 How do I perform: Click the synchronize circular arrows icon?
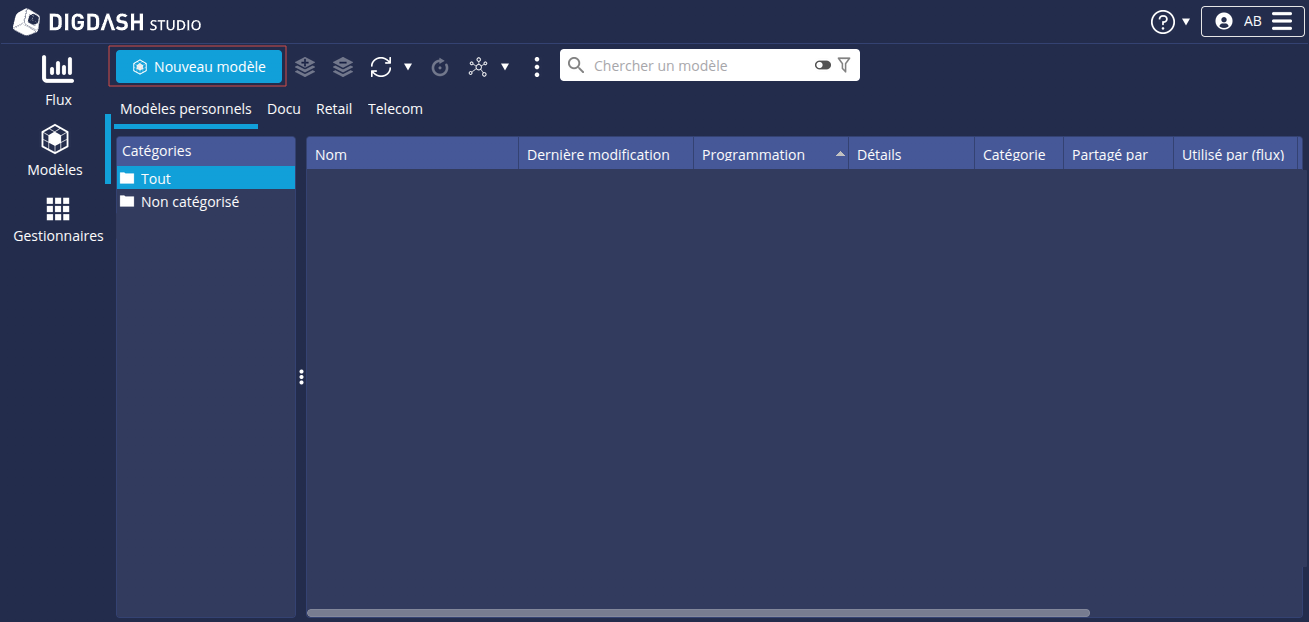click(x=381, y=67)
